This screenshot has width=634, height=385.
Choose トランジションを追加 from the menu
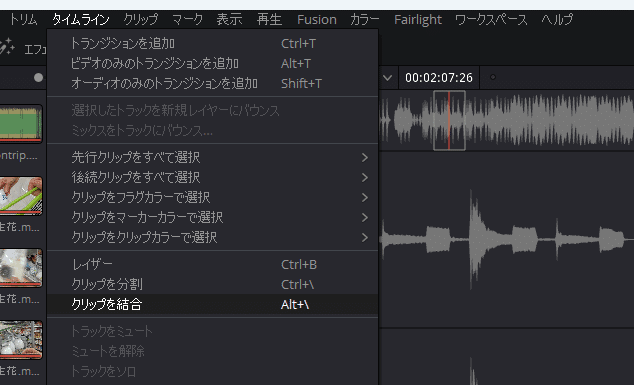pyautogui.click(x=213, y=43)
